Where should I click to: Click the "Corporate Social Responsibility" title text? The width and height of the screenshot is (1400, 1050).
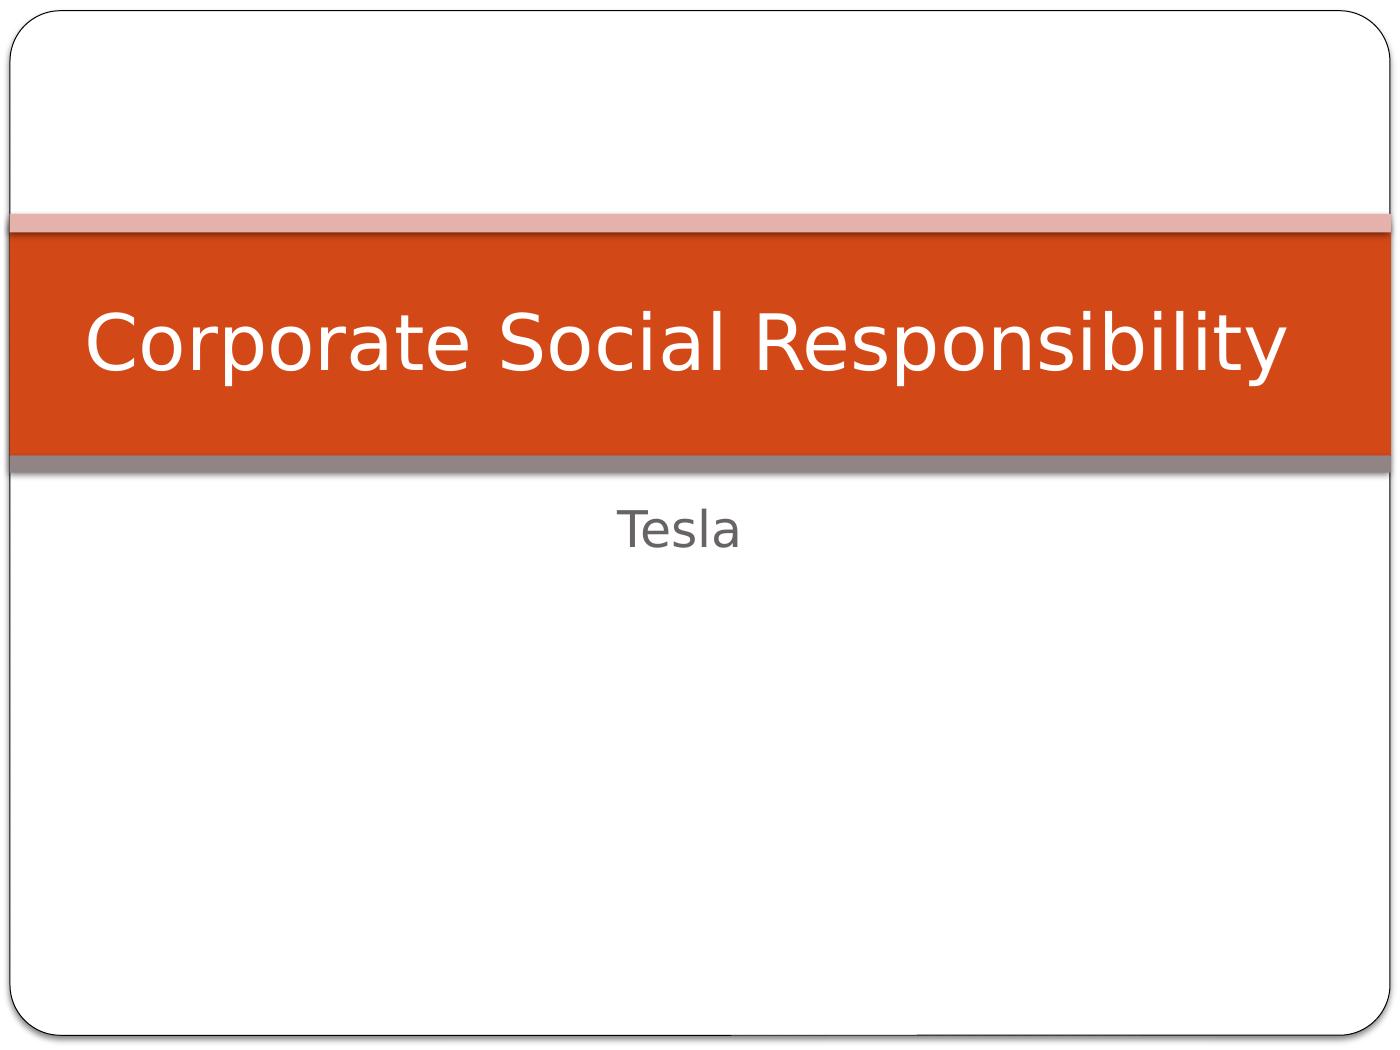click(685, 343)
